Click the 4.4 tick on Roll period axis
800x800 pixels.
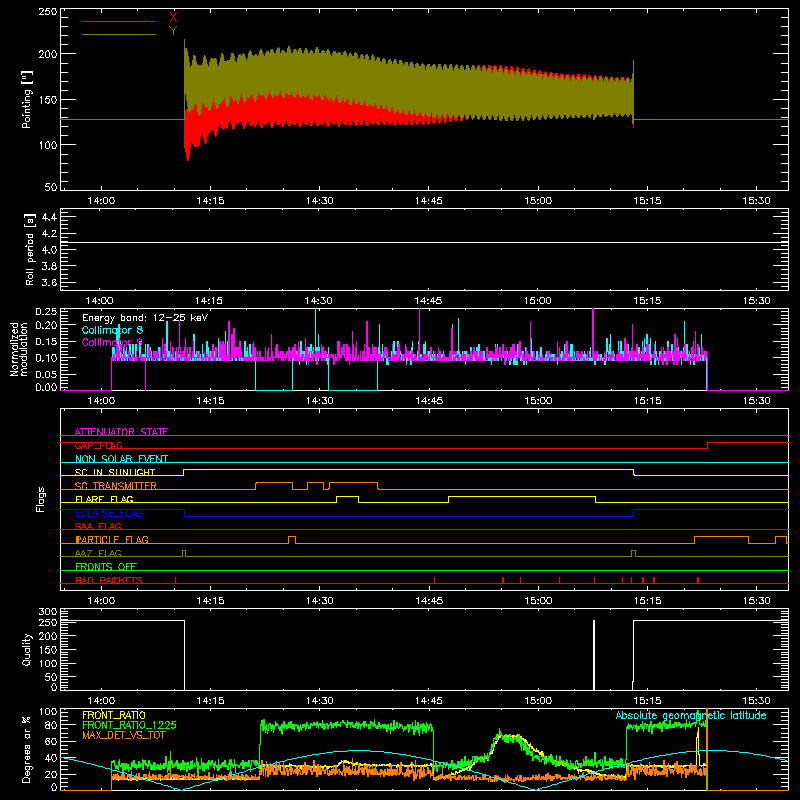point(49,217)
